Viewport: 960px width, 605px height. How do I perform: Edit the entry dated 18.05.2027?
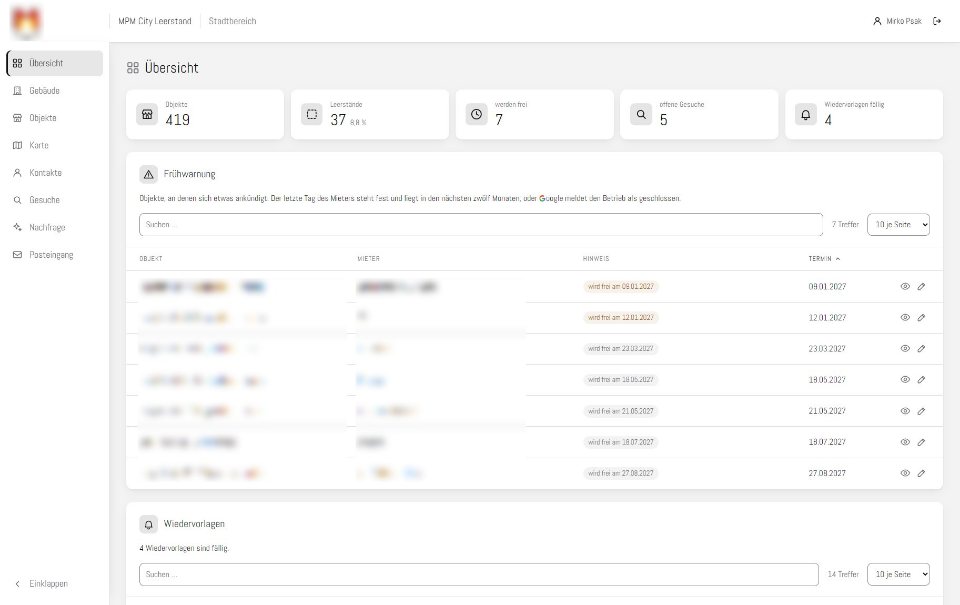point(921,380)
